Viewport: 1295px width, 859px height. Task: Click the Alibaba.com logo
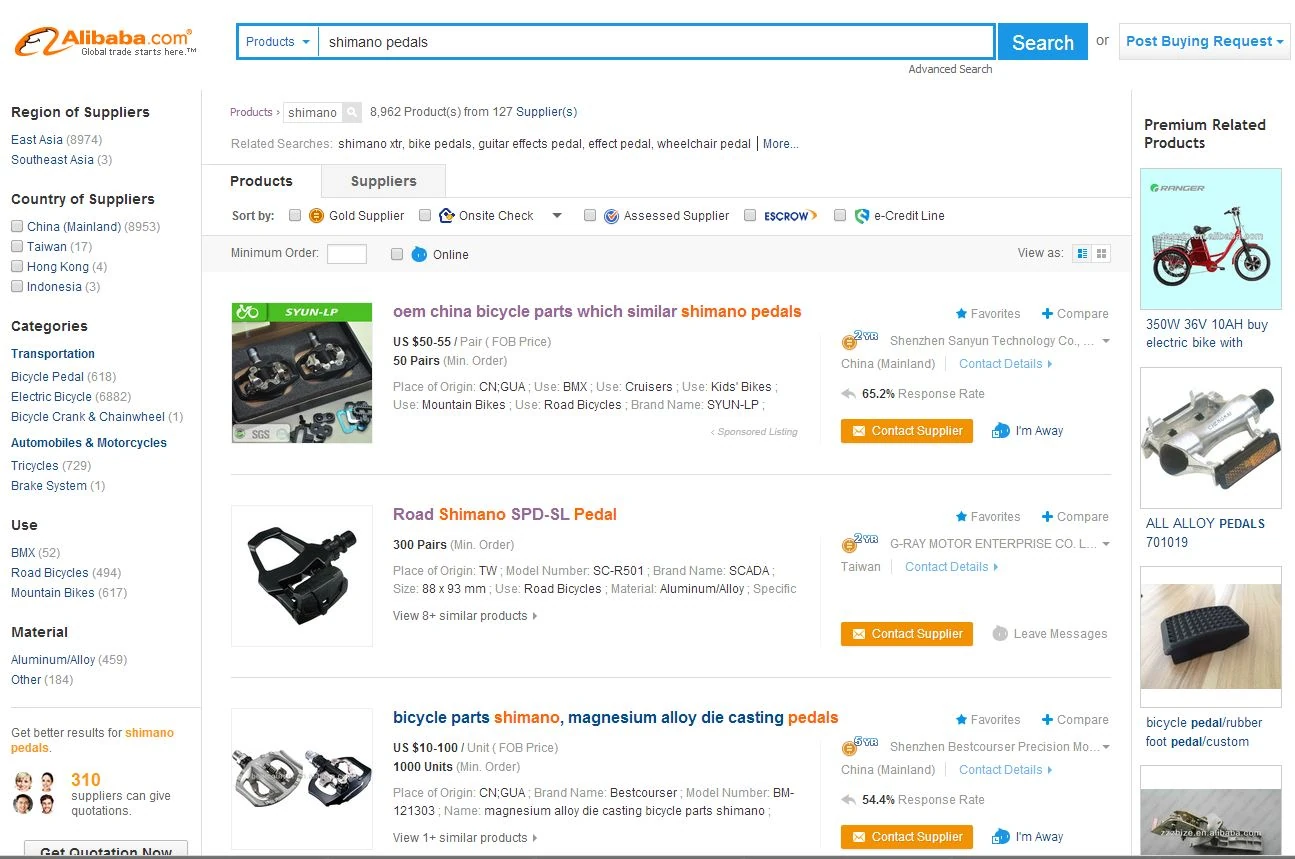point(105,42)
